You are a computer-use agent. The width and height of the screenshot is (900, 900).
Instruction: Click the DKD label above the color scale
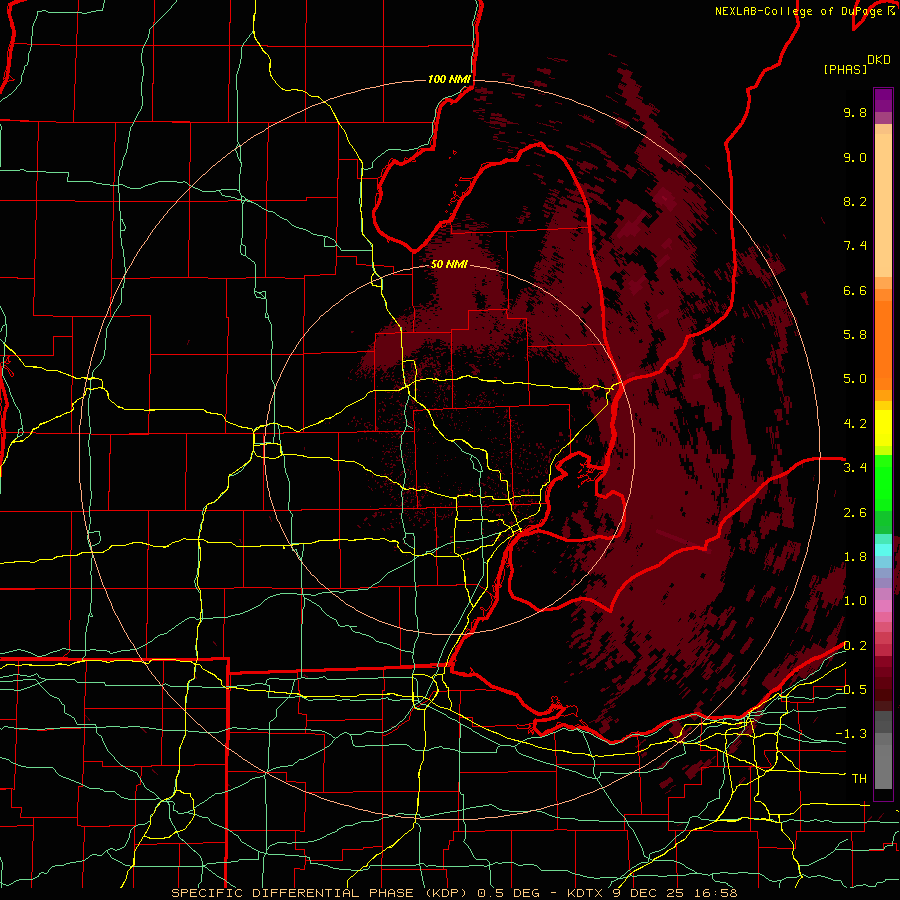tap(879, 60)
